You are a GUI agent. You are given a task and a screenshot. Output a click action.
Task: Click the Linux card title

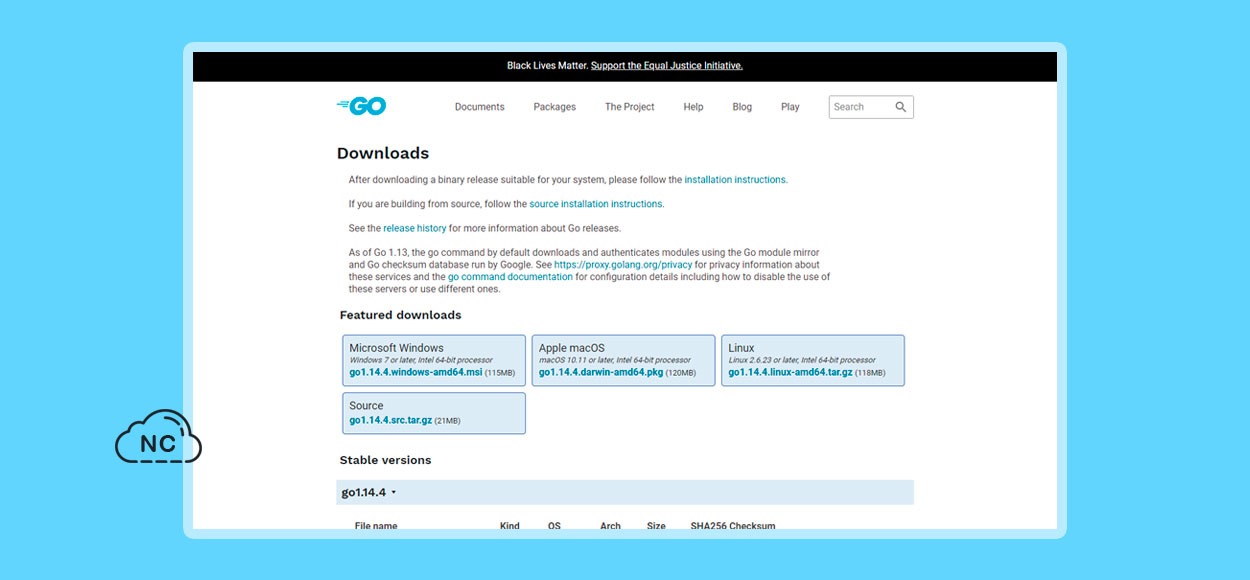[x=741, y=348]
